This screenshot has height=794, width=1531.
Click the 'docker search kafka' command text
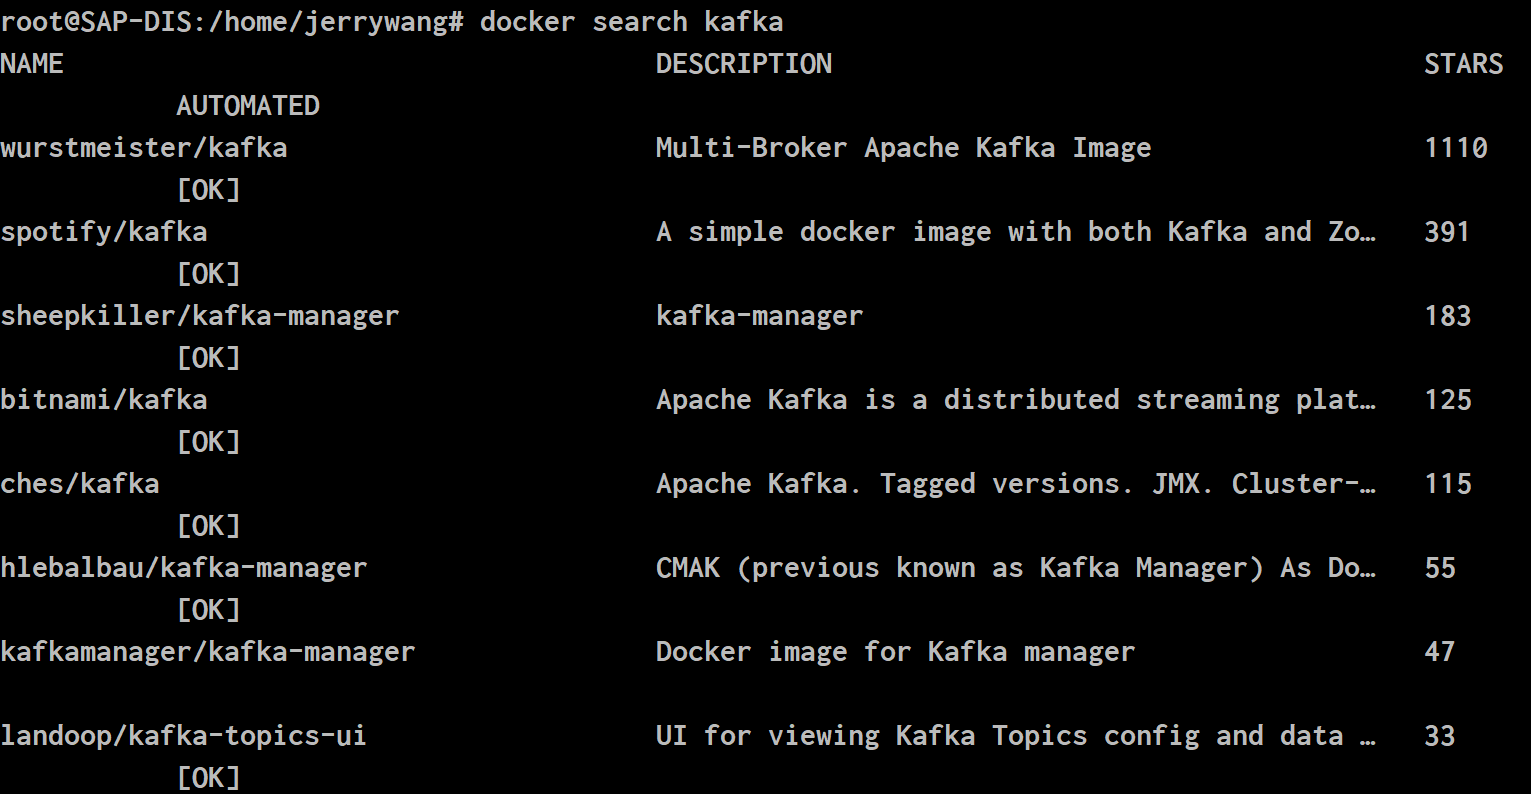(x=631, y=22)
